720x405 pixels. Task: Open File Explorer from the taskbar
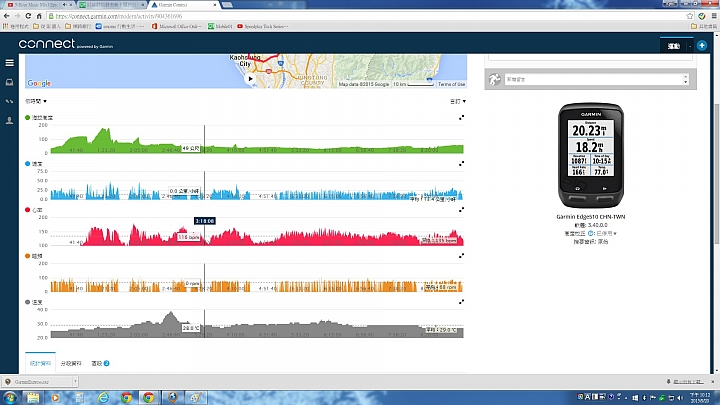(33, 397)
